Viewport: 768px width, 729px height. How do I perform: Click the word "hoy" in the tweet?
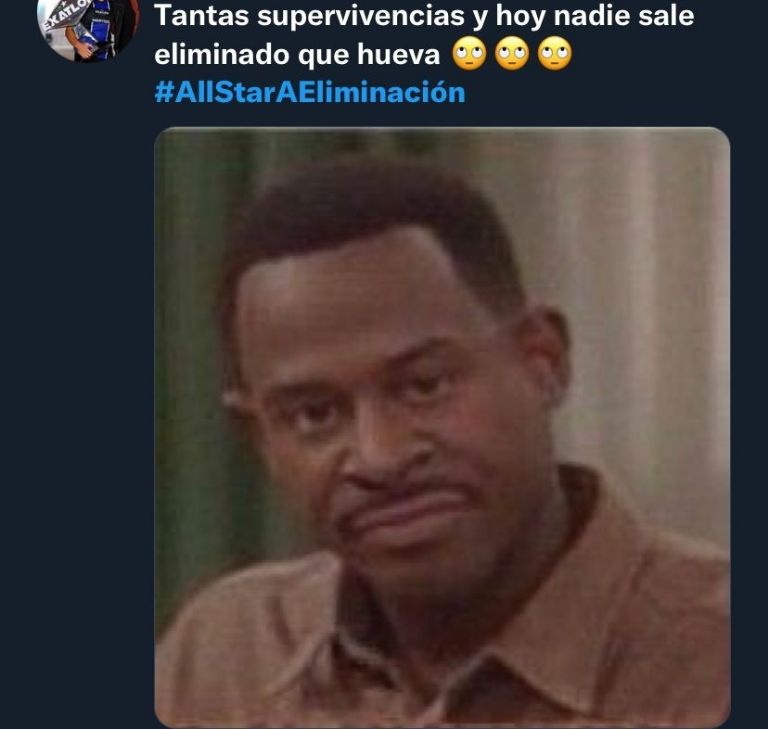pos(521,17)
